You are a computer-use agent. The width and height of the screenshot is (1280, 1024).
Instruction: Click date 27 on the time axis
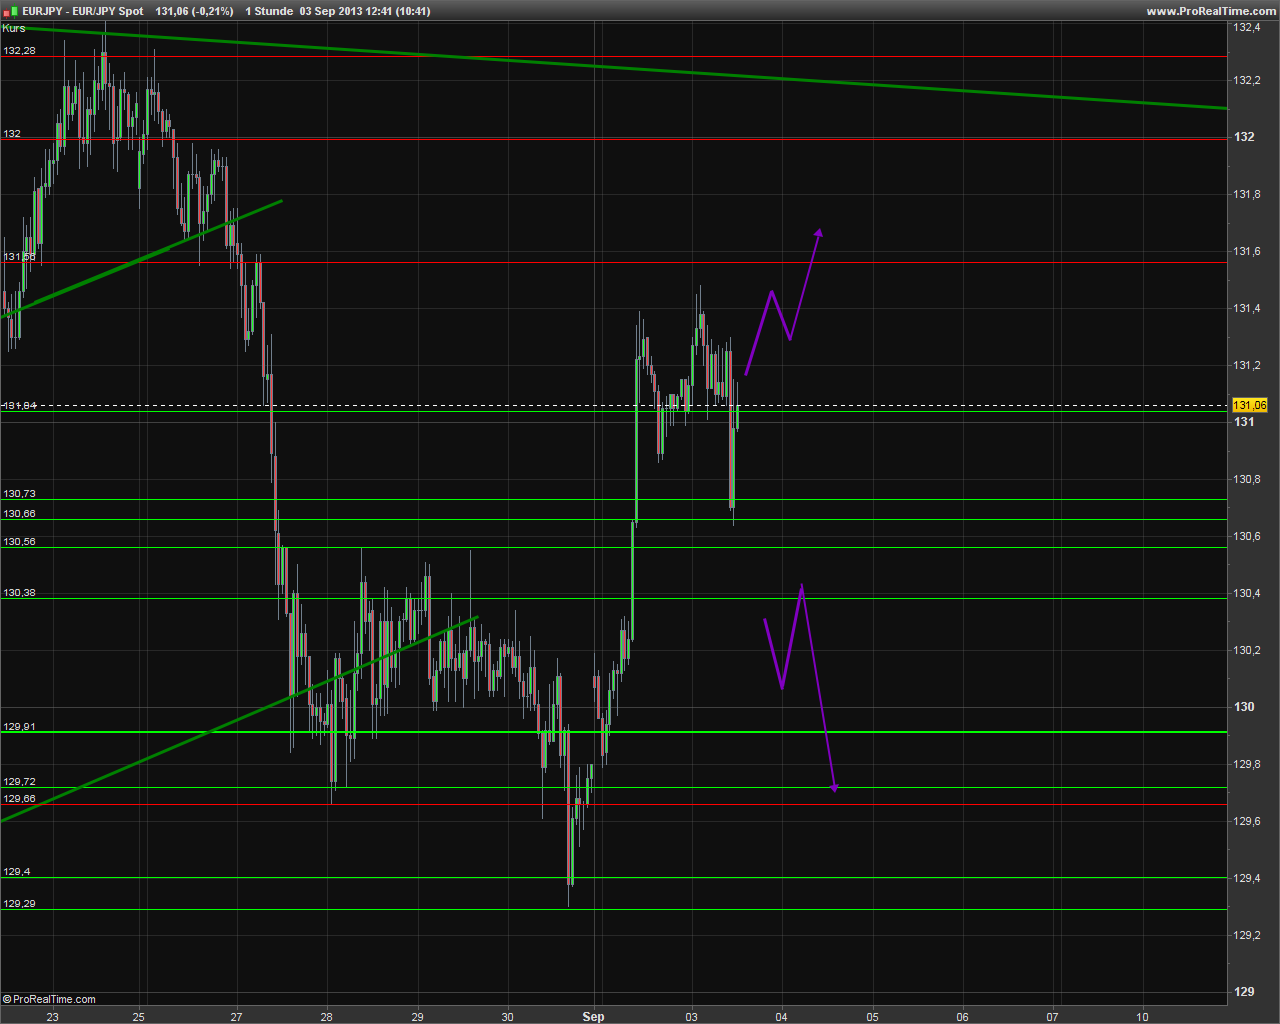[x=236, y=1017]
